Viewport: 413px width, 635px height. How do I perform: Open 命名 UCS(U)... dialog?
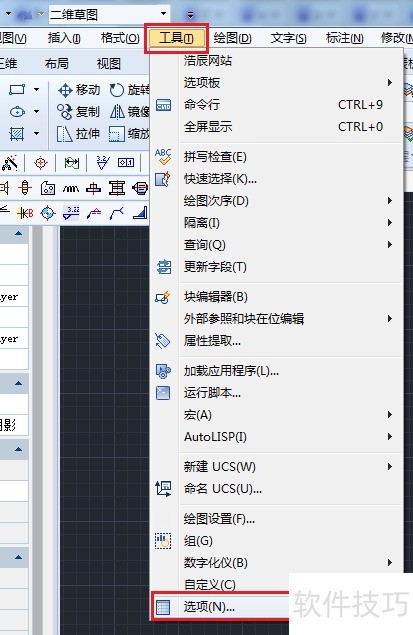click(275, 488)
